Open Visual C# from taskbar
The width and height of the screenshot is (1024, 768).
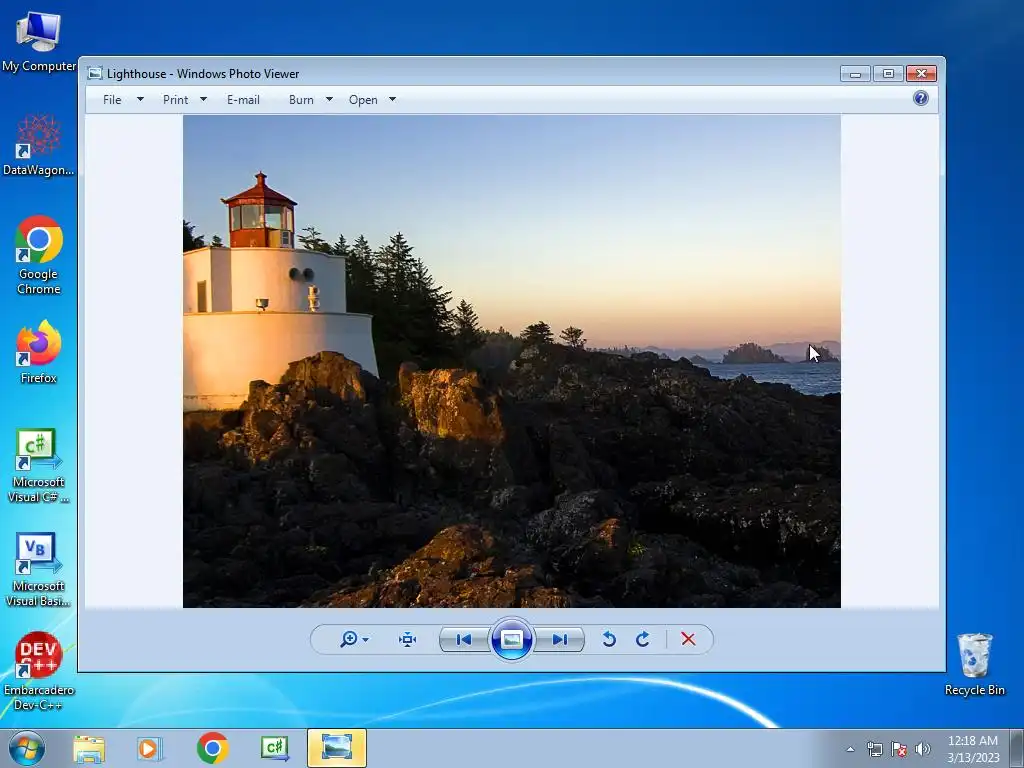coord(274,748)
